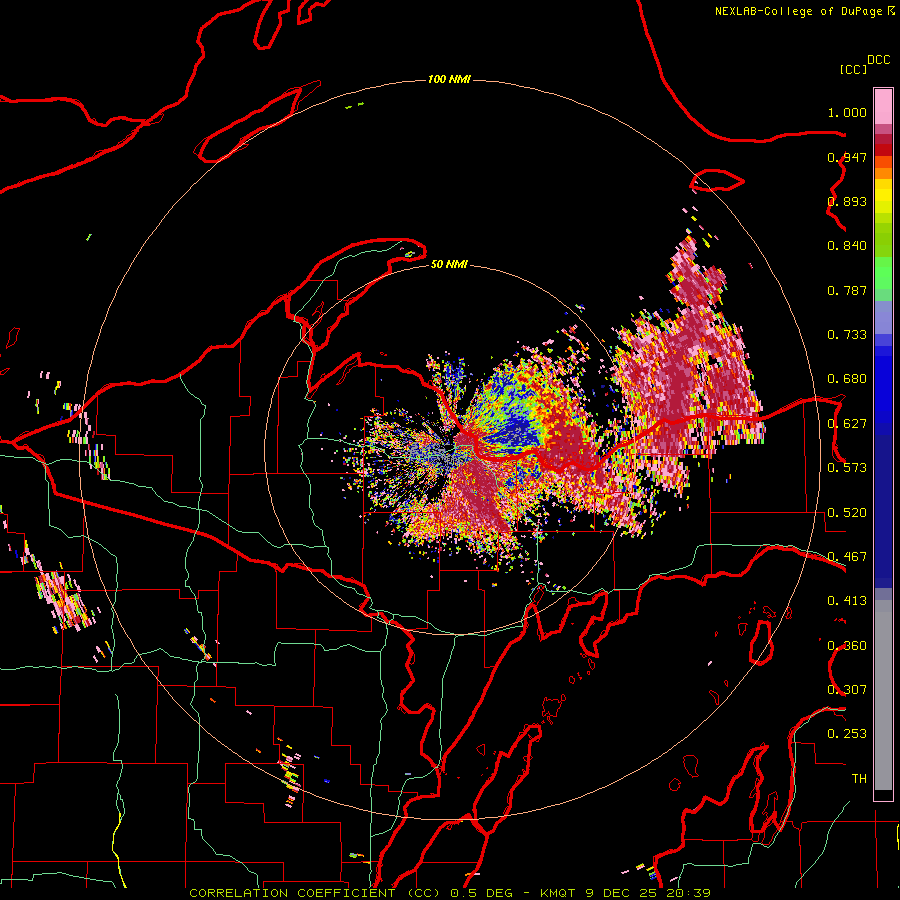
Task: Click the TH threshold label on legend
Action: (859, 779)
